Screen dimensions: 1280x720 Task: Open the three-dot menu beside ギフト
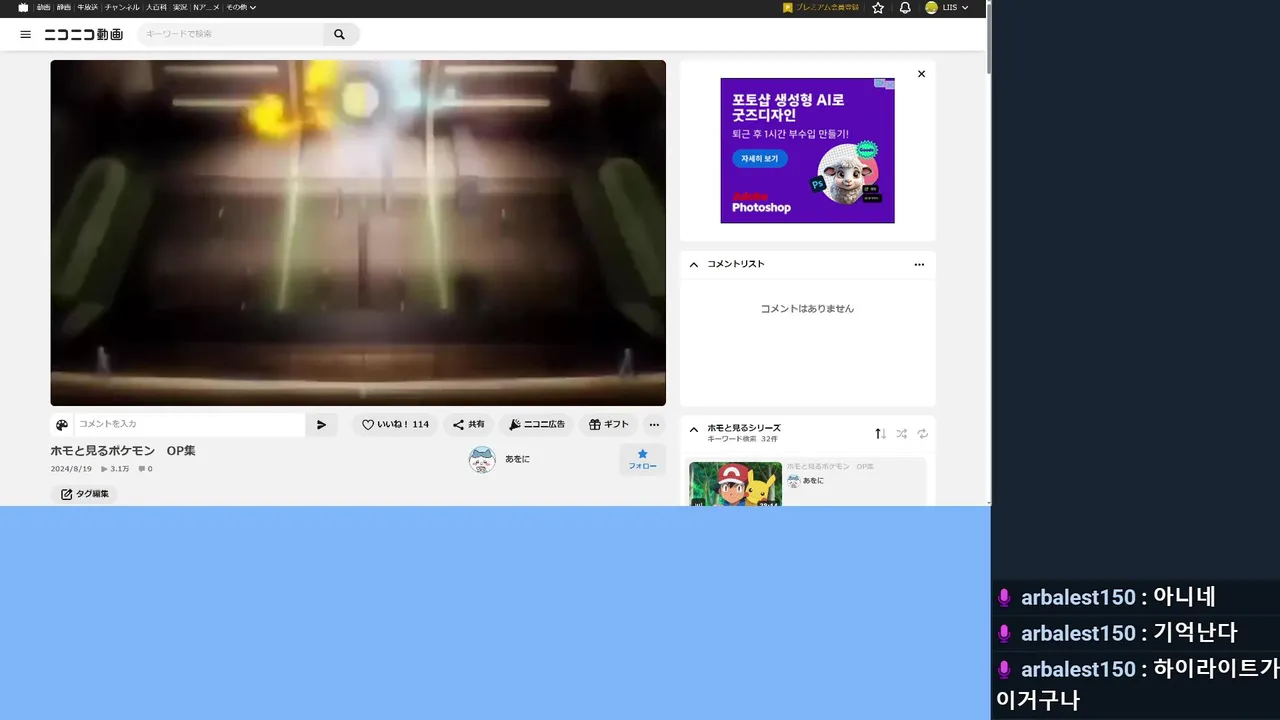654,425
